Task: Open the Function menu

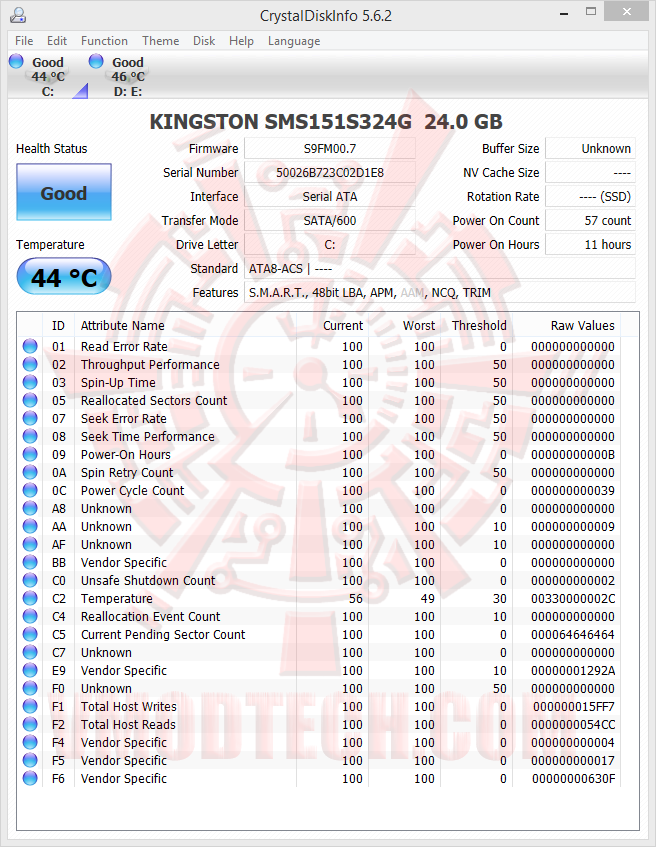Action: (104, 41)
